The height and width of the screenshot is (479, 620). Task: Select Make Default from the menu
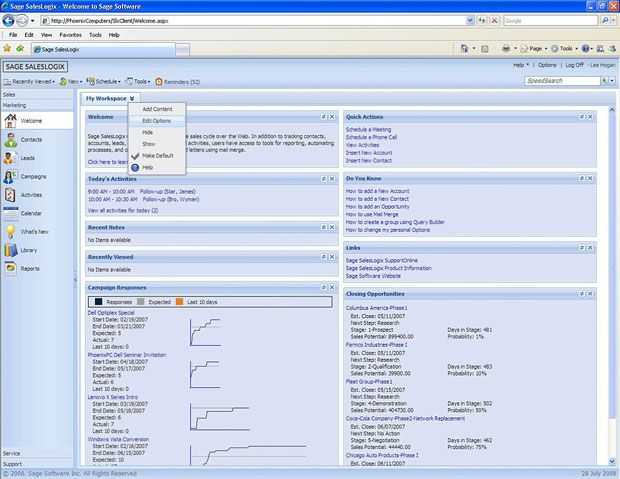[157, 155]
